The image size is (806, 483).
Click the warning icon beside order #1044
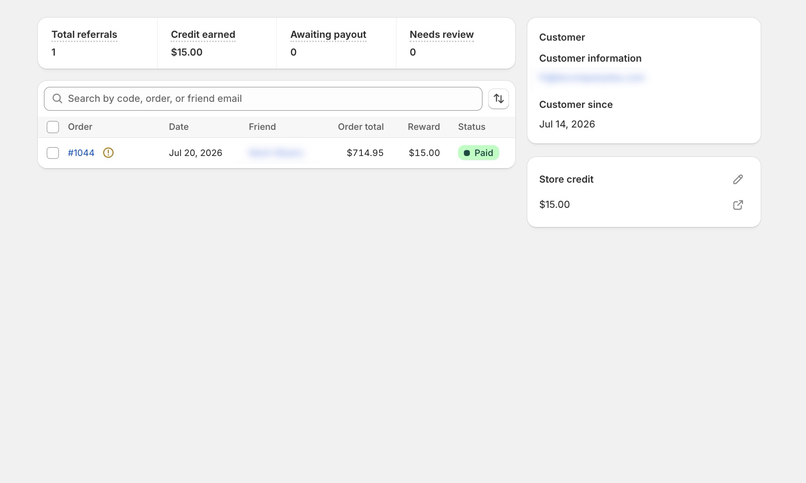coord(108,153)
